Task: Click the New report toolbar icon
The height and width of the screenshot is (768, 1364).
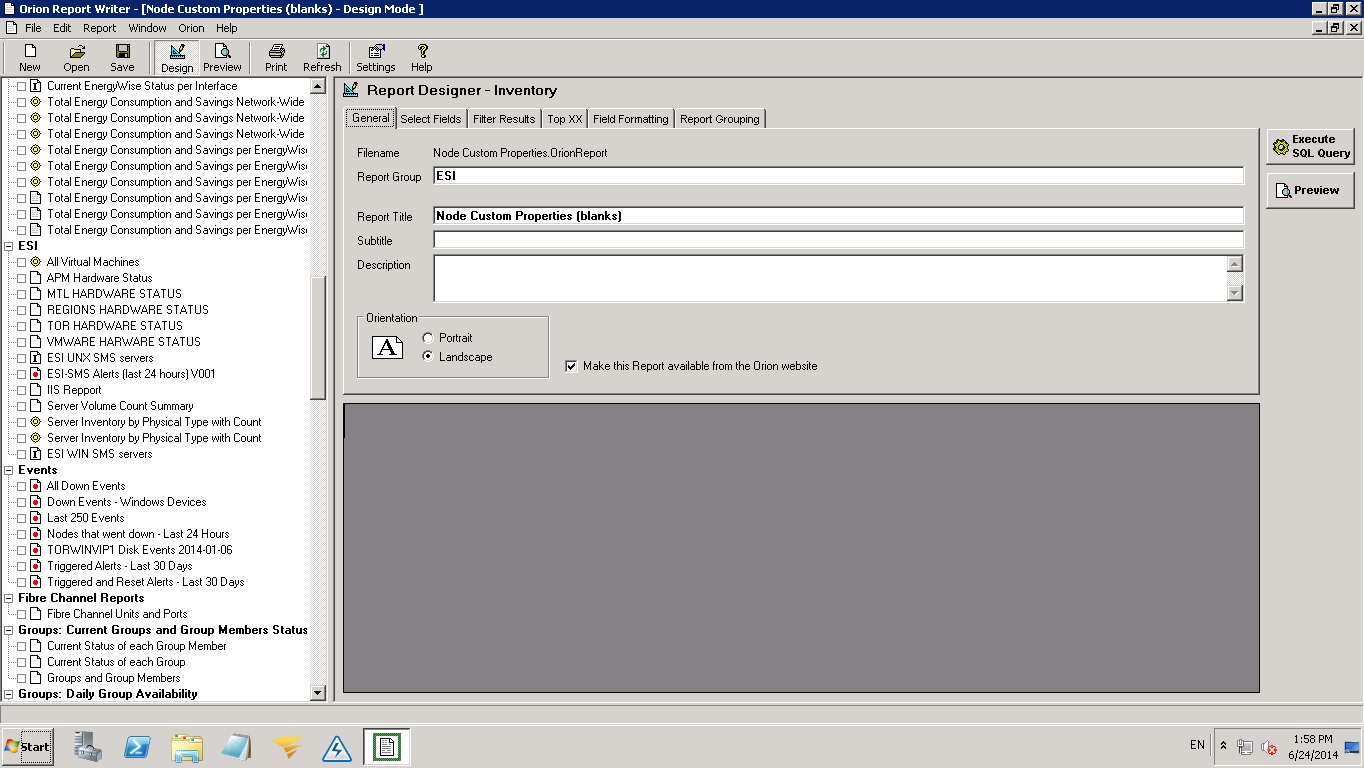Action: (30, 58)
